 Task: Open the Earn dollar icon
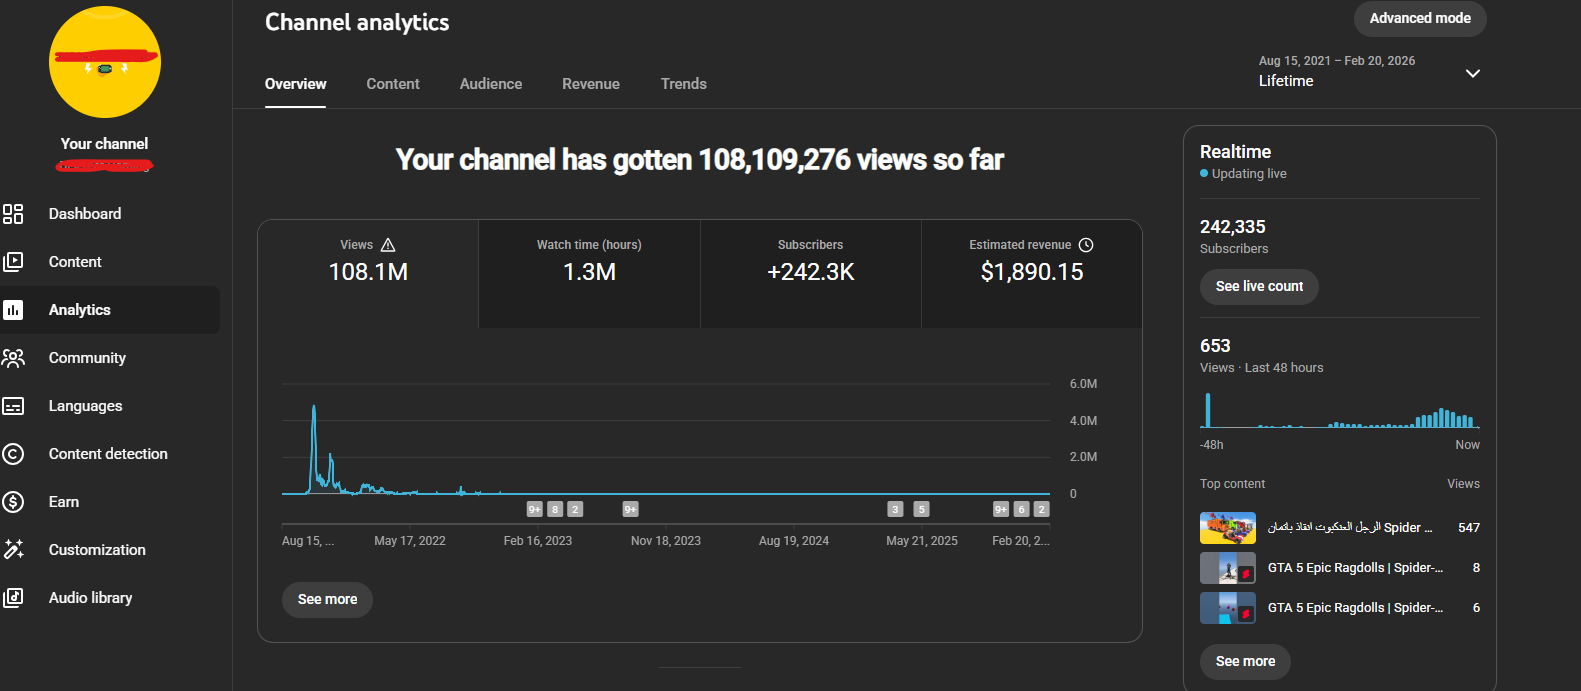(13, 502)
